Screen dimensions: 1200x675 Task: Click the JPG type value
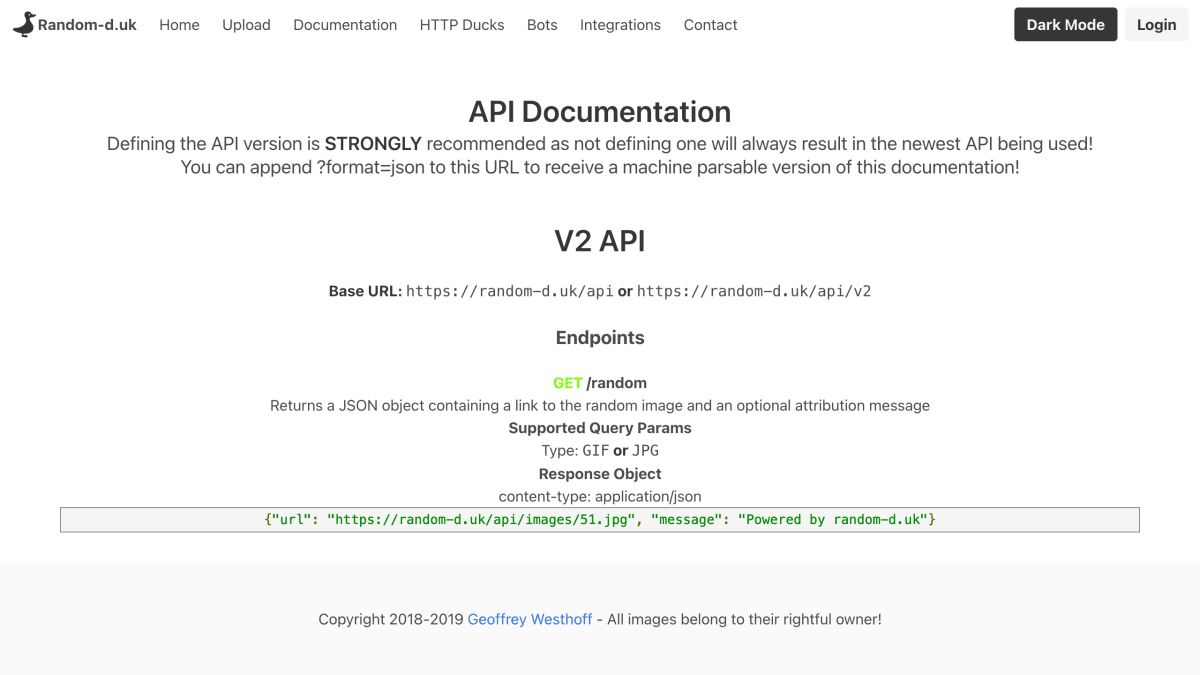[645, 451]
